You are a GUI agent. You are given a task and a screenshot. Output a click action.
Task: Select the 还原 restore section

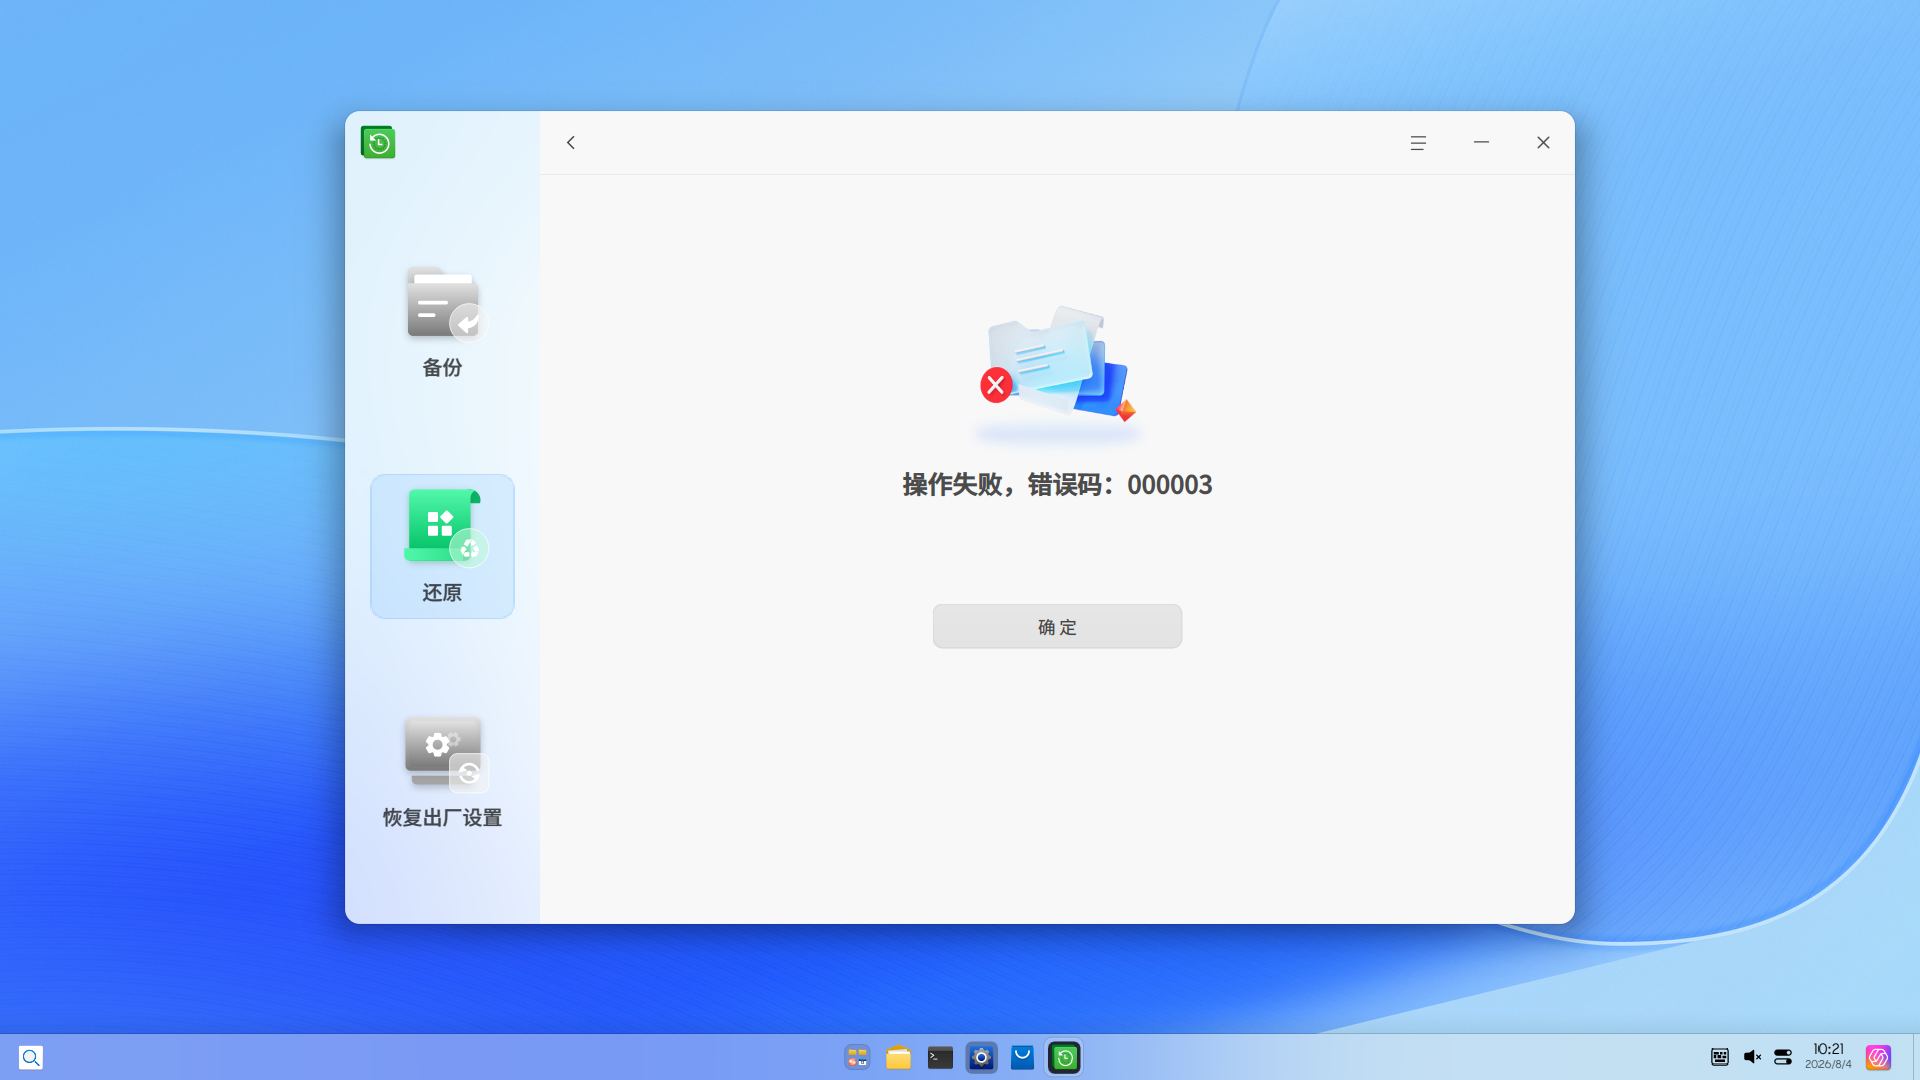click(442, 546)
